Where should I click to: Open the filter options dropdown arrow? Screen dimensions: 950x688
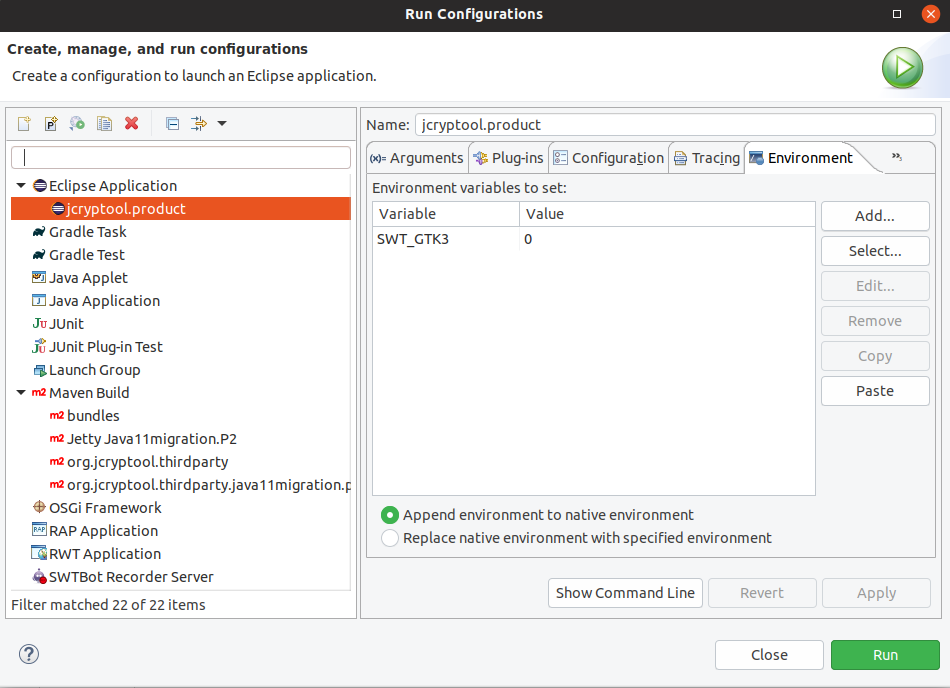222,124
